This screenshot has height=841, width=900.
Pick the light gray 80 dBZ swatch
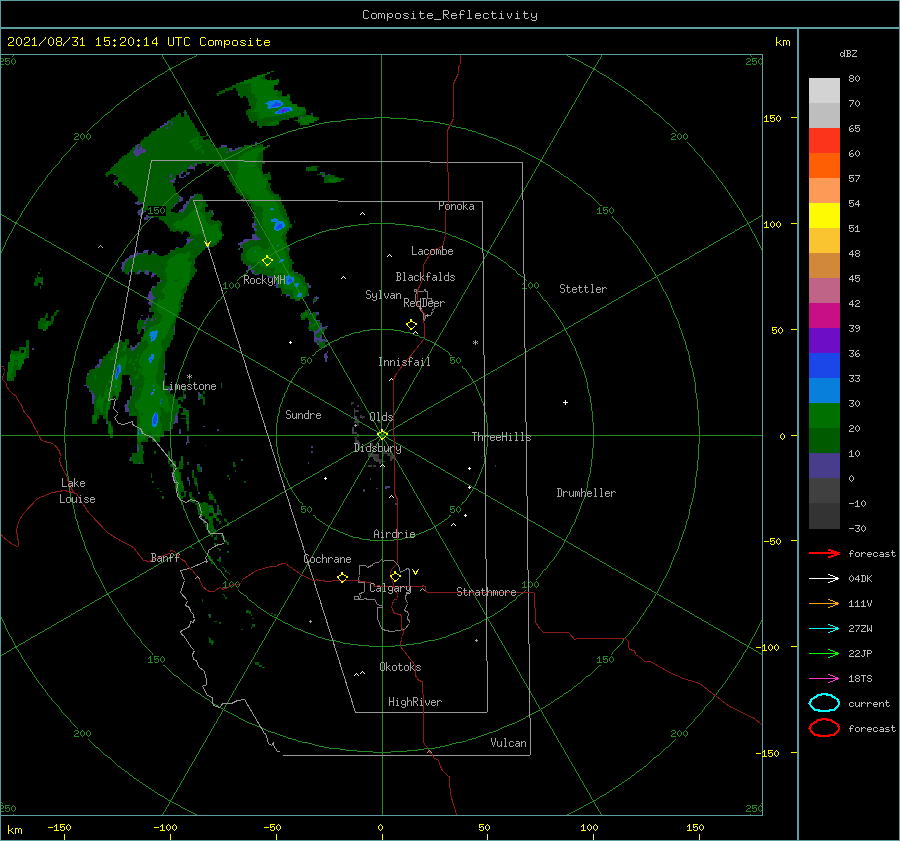tap(824, 90)
